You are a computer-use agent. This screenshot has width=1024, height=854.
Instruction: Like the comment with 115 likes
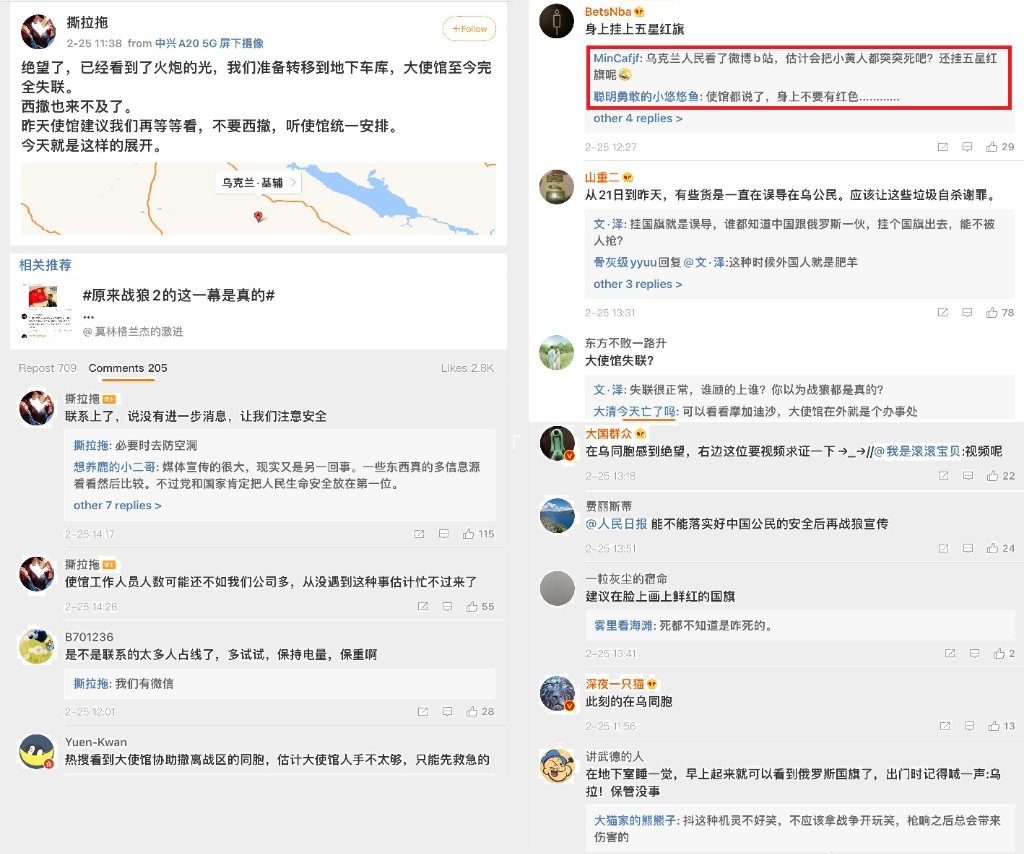(x=478, y=534)
